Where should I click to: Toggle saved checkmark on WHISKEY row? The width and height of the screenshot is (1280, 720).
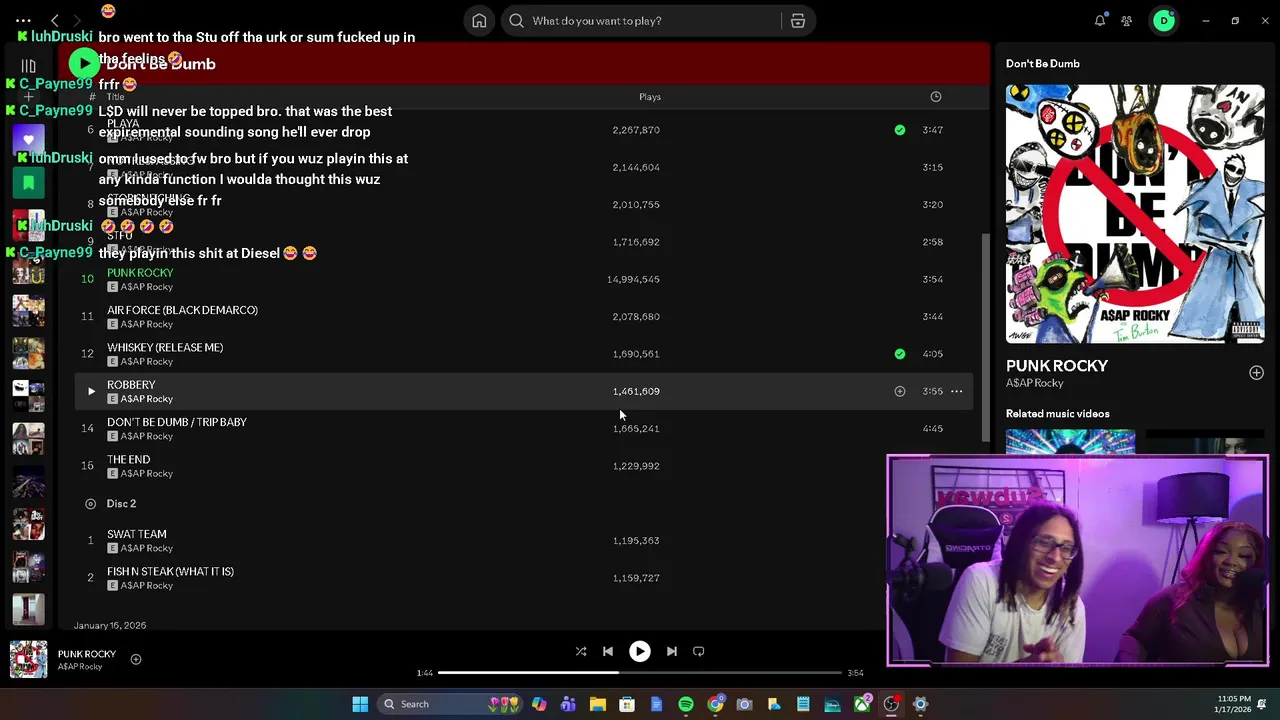pyautogui.click(x=900, y=354)
